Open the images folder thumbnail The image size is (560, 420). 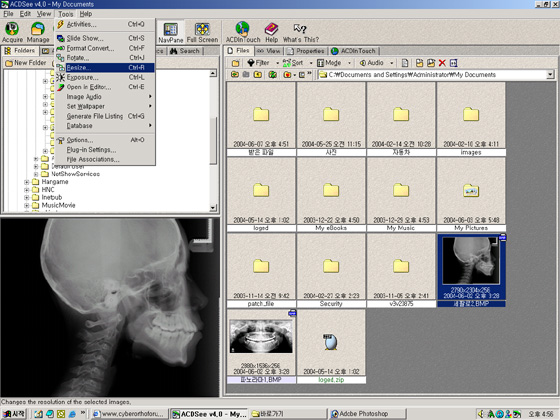(471, 119)
